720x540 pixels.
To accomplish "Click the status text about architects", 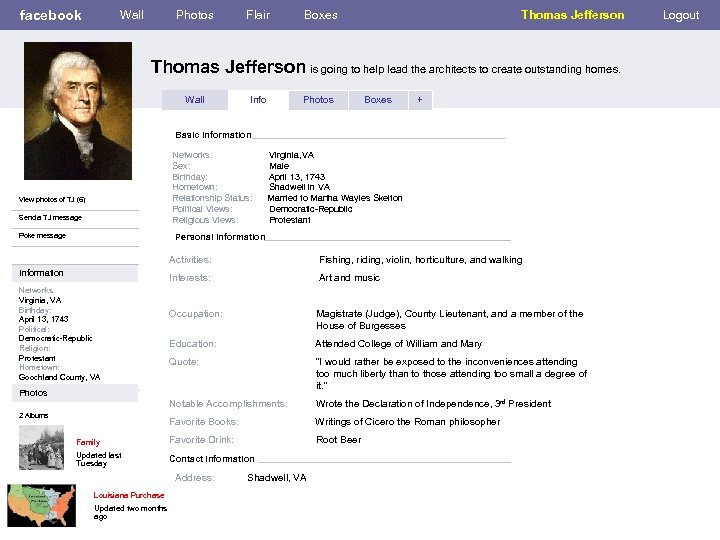I will pos(465,69).
